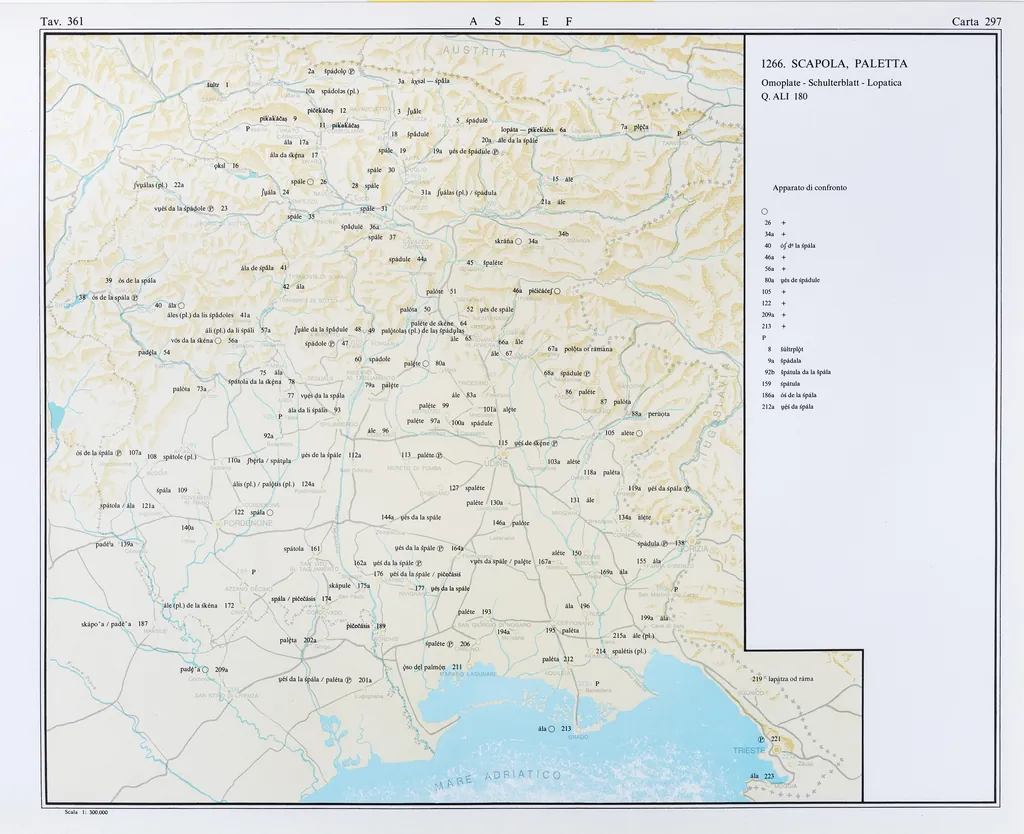Click the 'Scala 1: 300.000' scale text
Screen dimensions: 1024x834
(x=85, y=812)
